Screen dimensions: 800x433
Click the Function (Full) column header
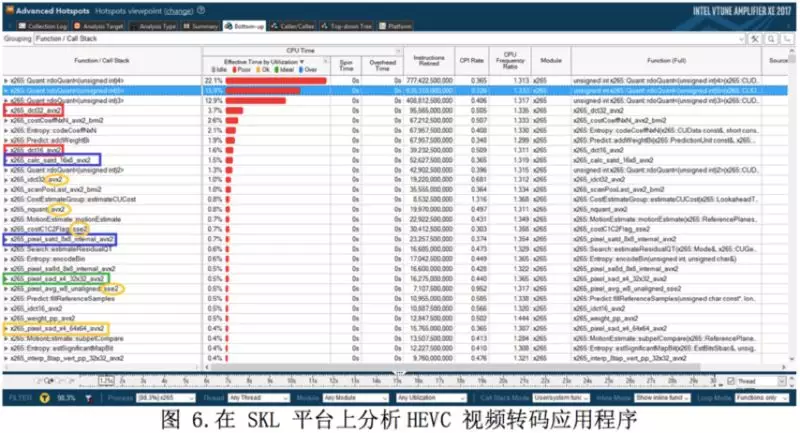pyautogui.click(x=666, y=61)
